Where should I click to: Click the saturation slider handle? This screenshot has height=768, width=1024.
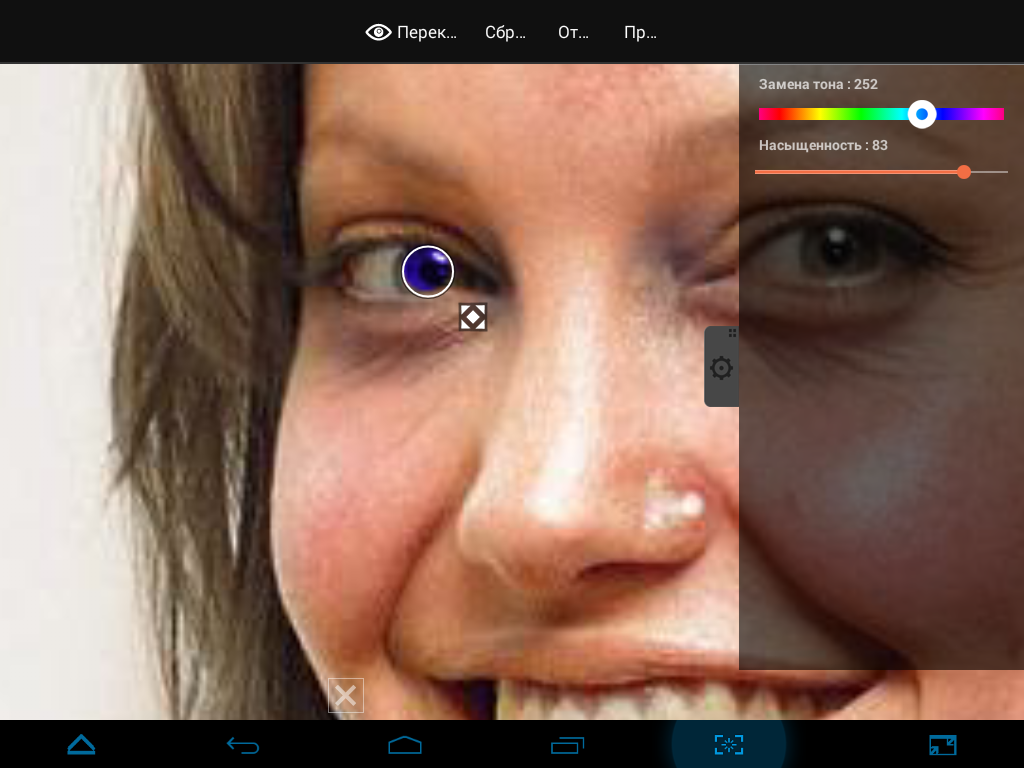(964, 172)
